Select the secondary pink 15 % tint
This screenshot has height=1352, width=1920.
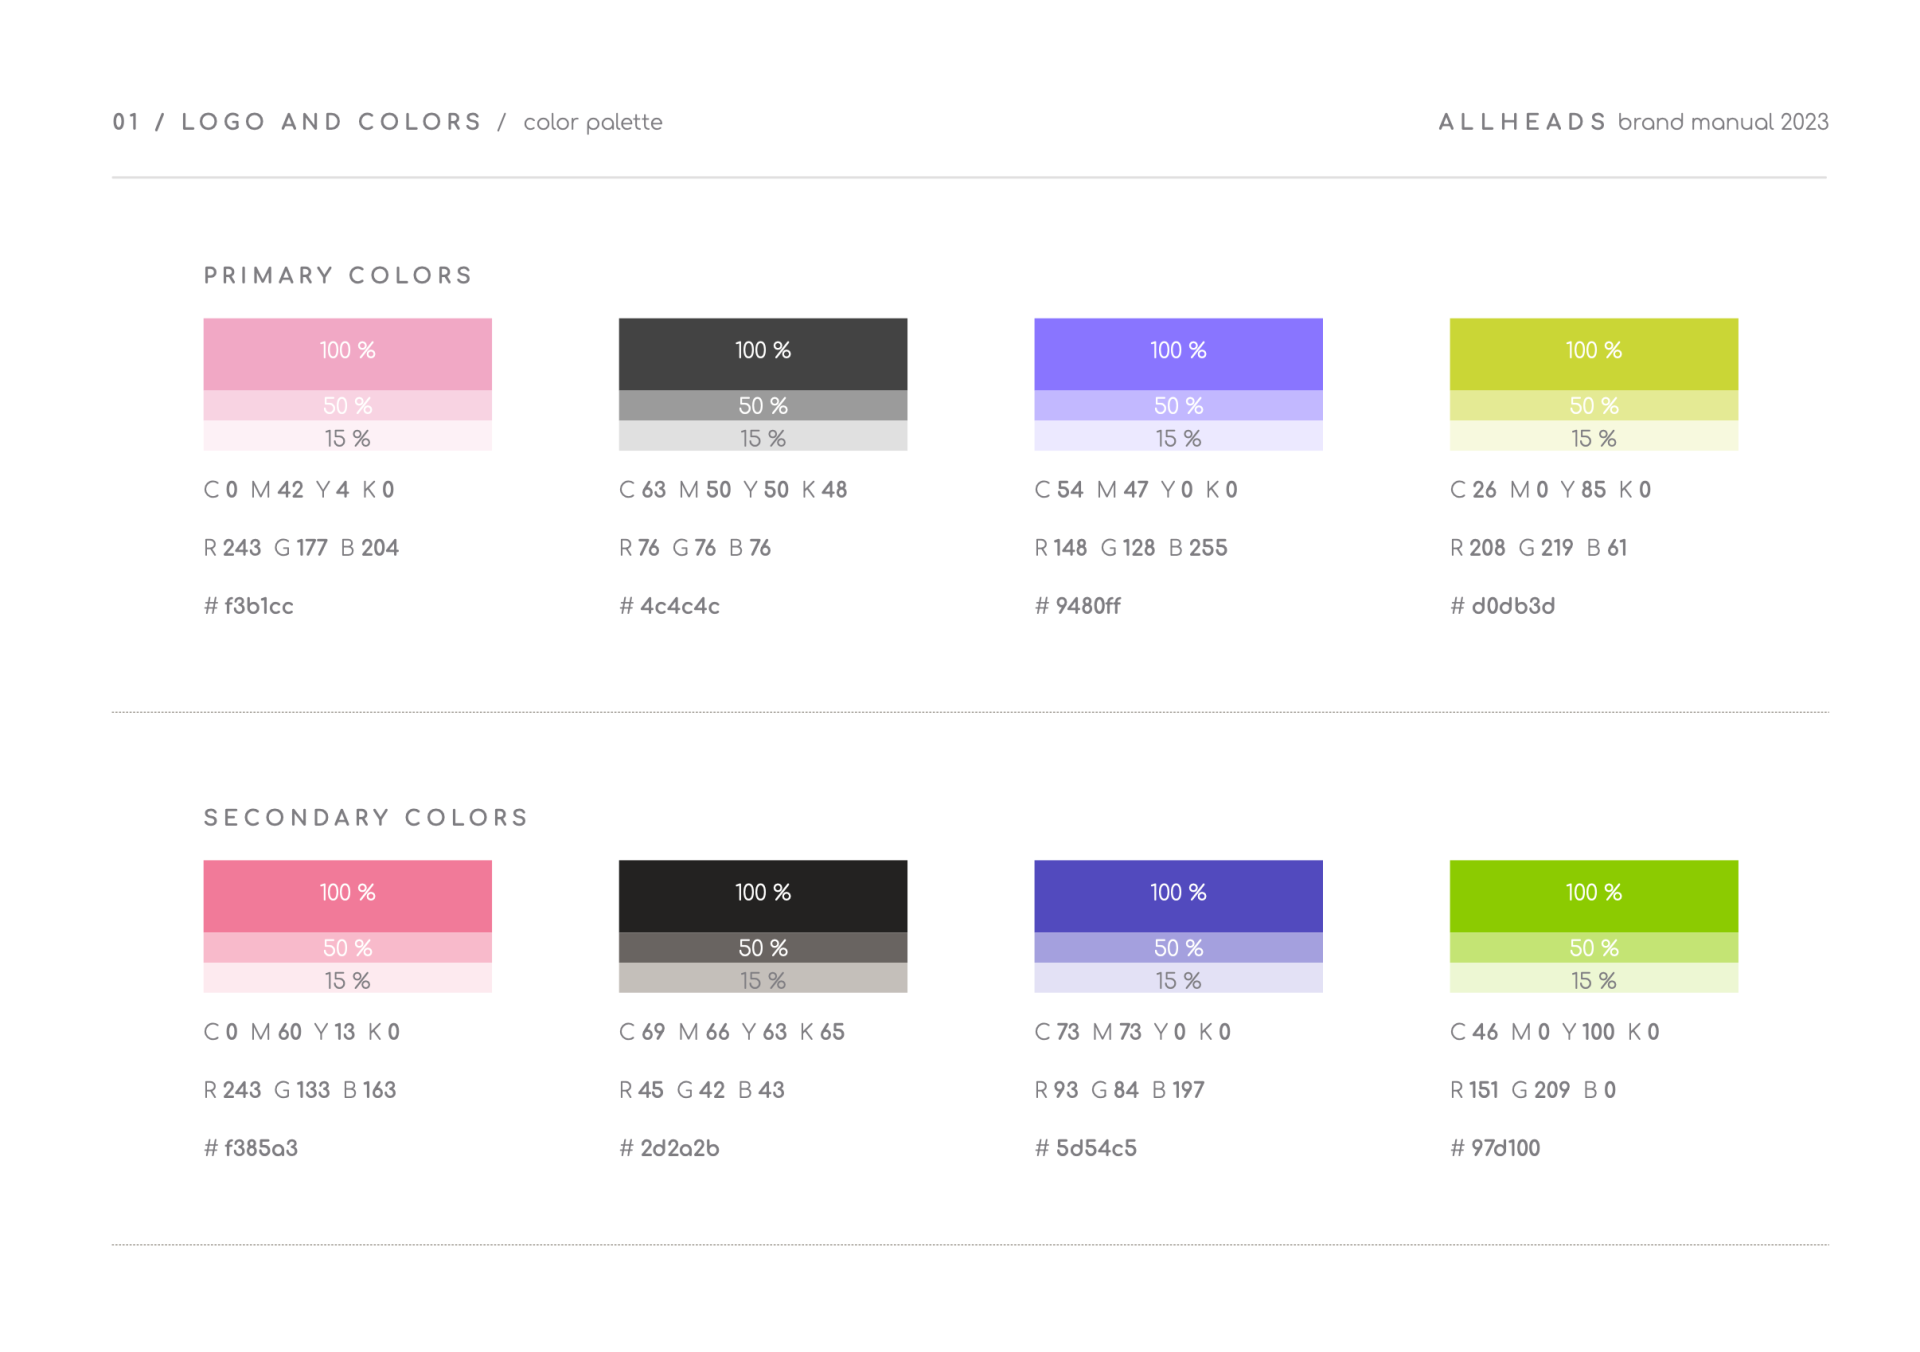347,979
